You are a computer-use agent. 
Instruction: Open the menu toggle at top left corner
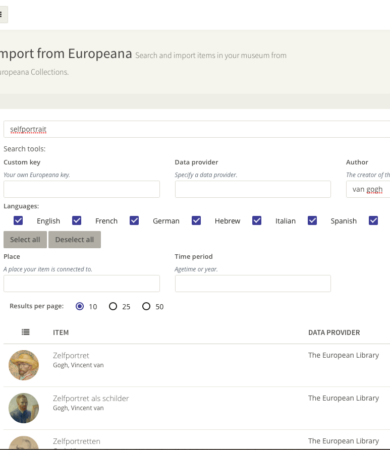3,15
